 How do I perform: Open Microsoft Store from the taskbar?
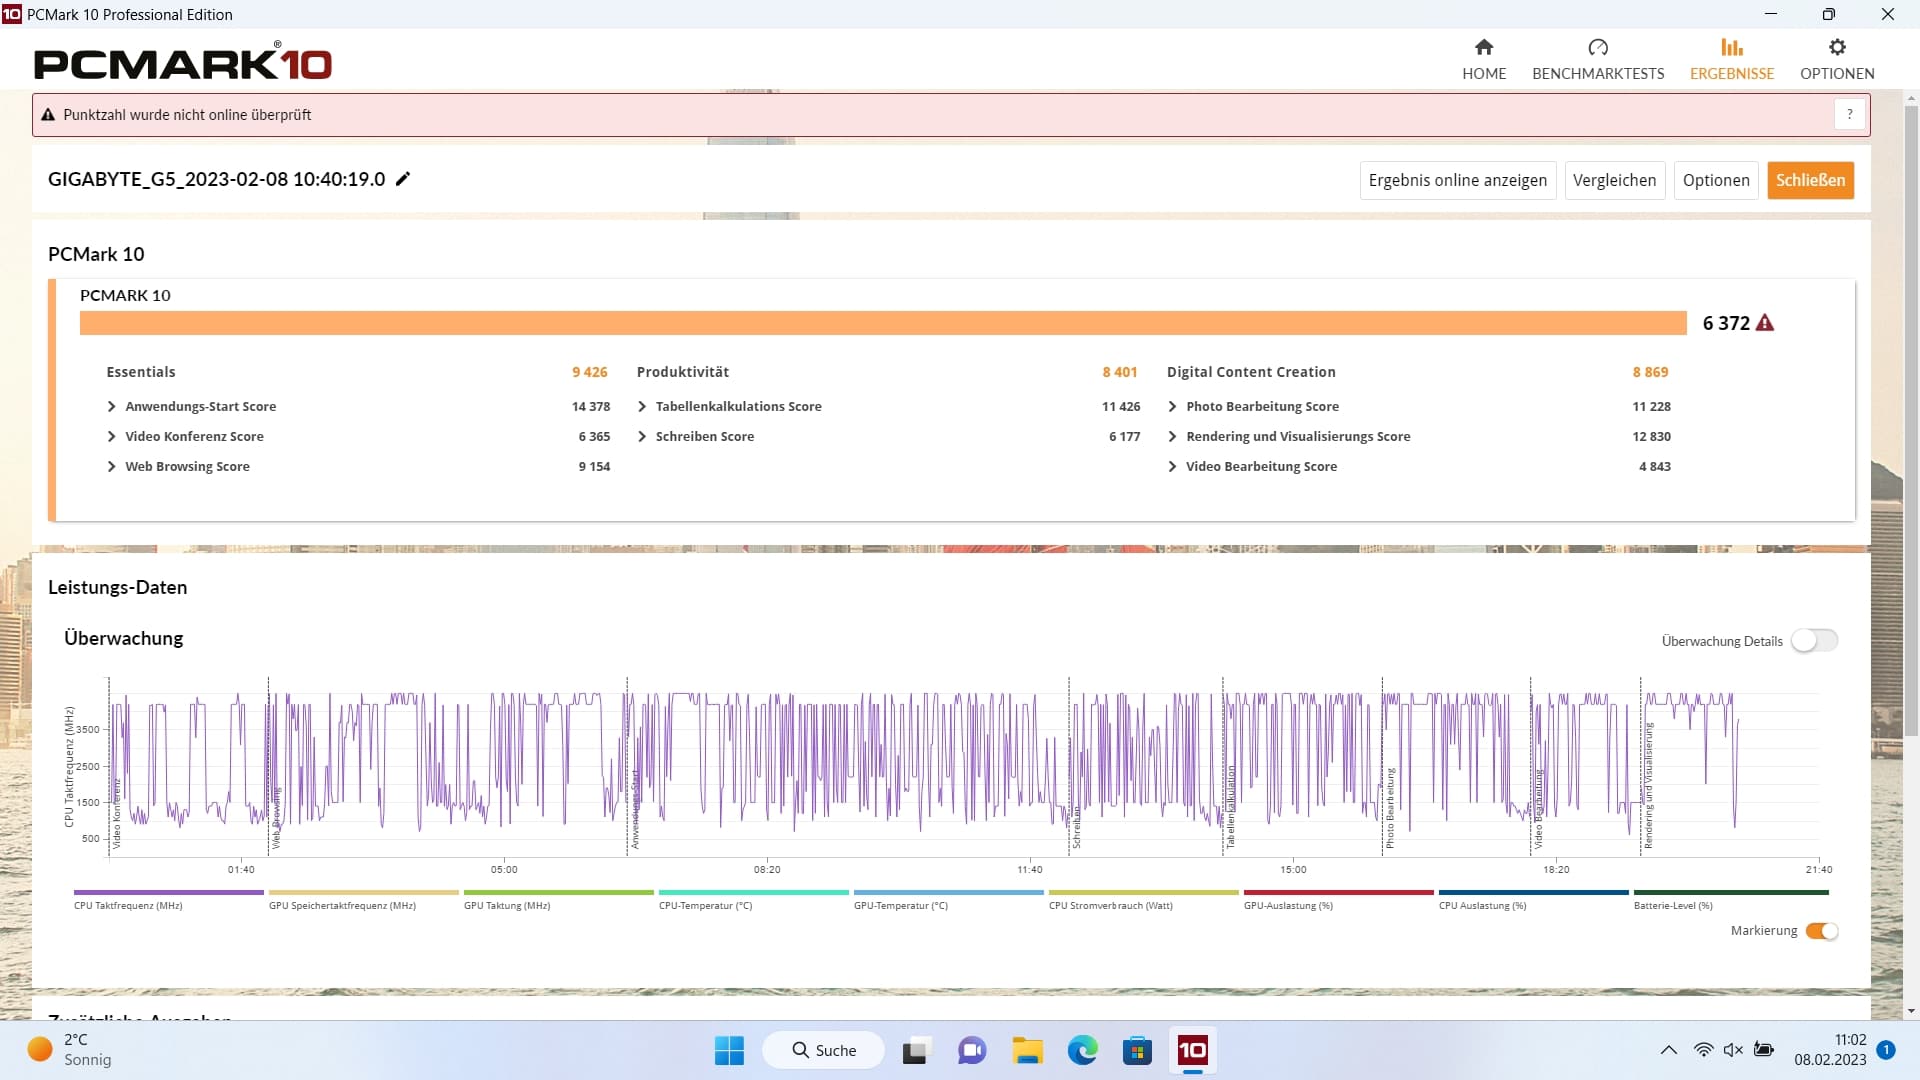point(1137,1050)
